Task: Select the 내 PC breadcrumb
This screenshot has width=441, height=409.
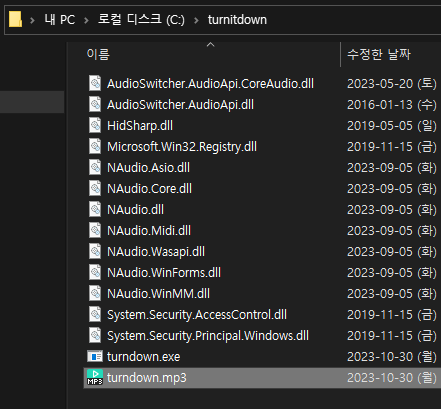Action: [60, 20]
